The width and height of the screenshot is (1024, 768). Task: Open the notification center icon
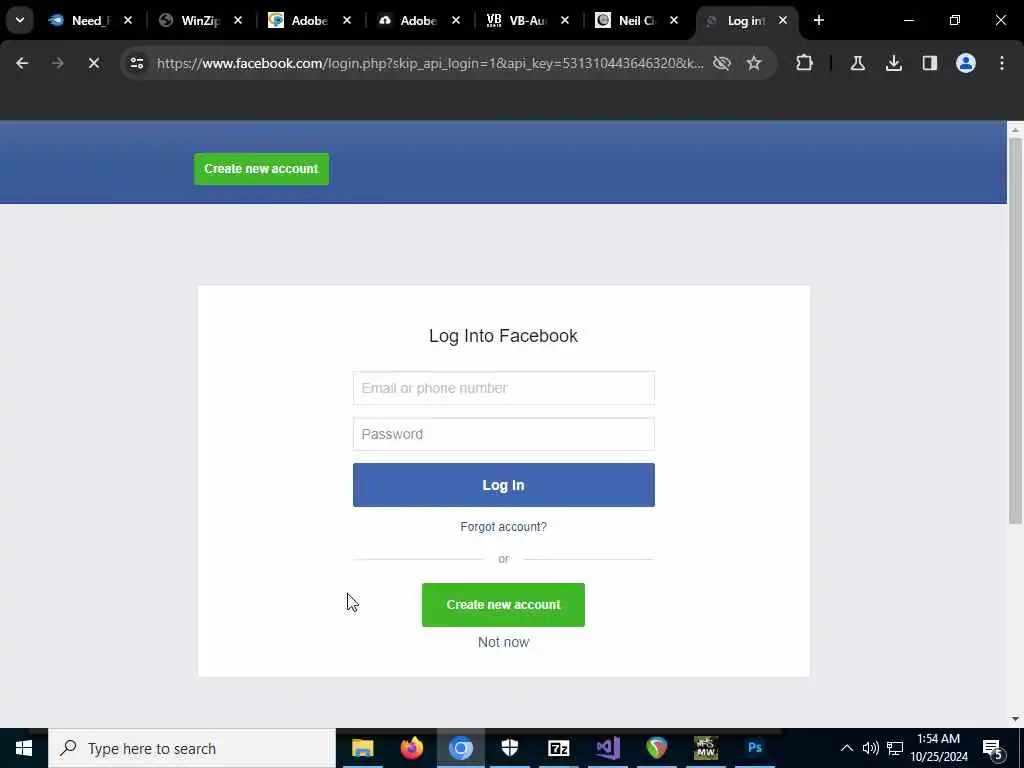point(993,750)
